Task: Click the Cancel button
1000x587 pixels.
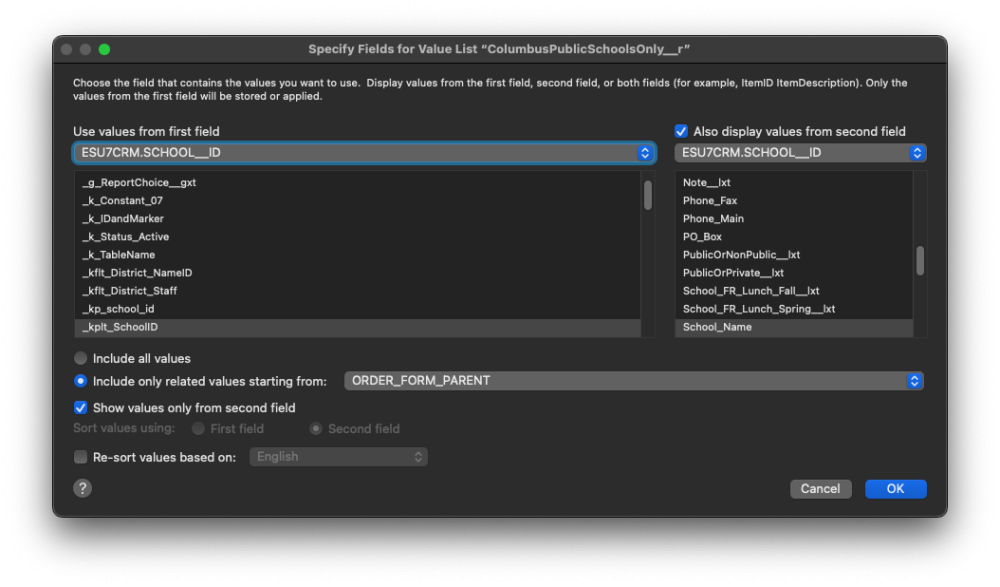Action: coord(820,489)
